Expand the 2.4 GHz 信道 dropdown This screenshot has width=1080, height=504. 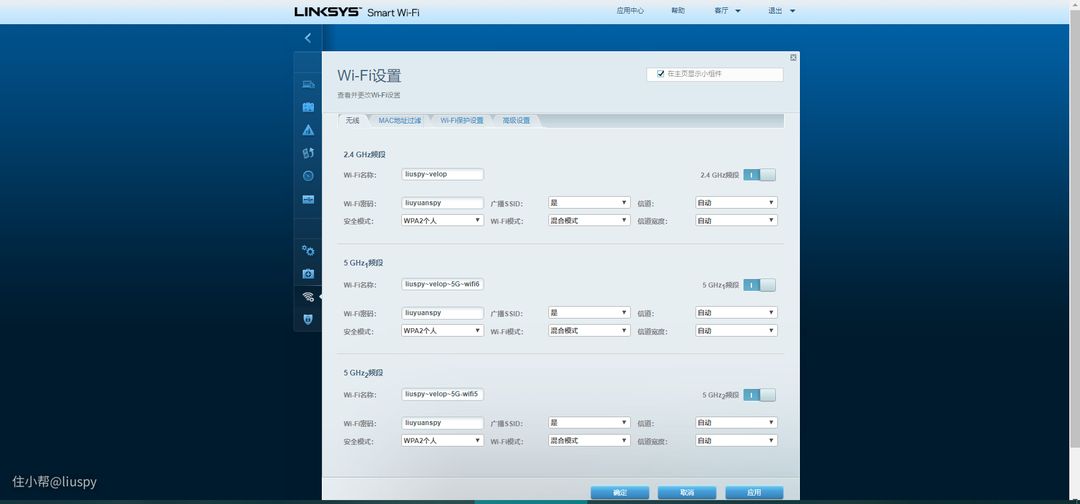(x=736, y=202)
